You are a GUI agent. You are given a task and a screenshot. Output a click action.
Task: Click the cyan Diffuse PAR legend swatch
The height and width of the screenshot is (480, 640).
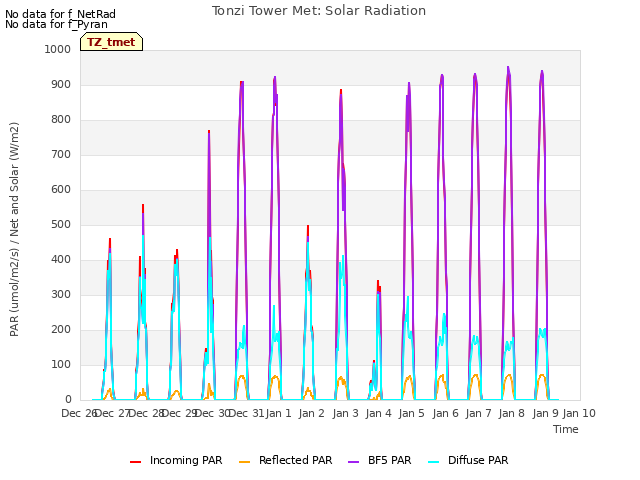[433, 462]
